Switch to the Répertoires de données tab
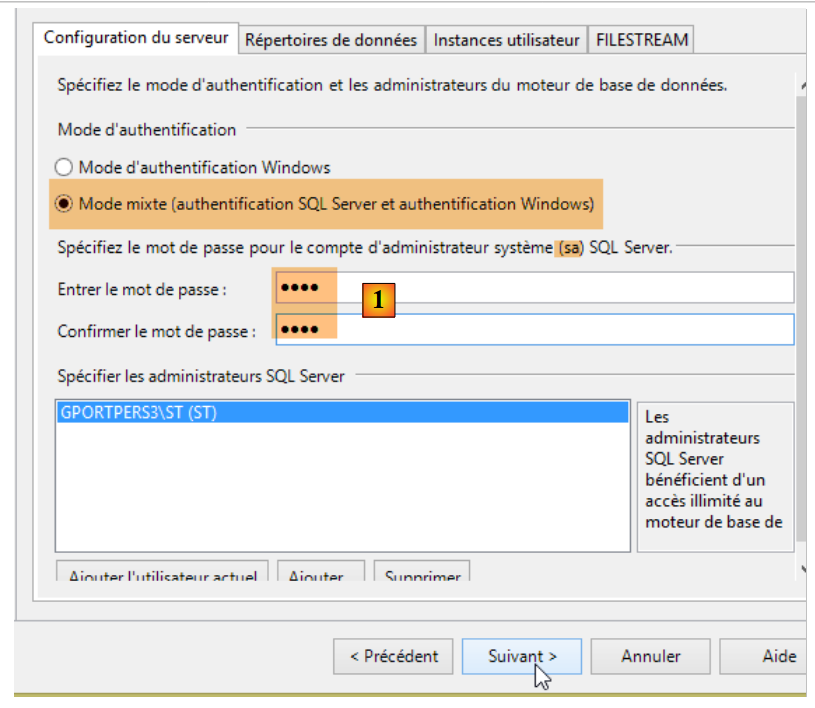 331,40
